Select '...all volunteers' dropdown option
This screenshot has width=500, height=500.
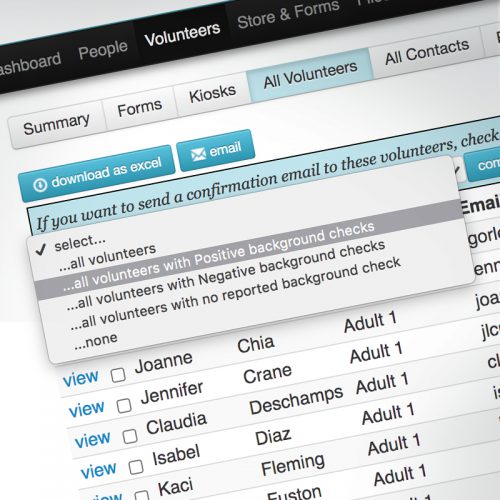[107, 257]
